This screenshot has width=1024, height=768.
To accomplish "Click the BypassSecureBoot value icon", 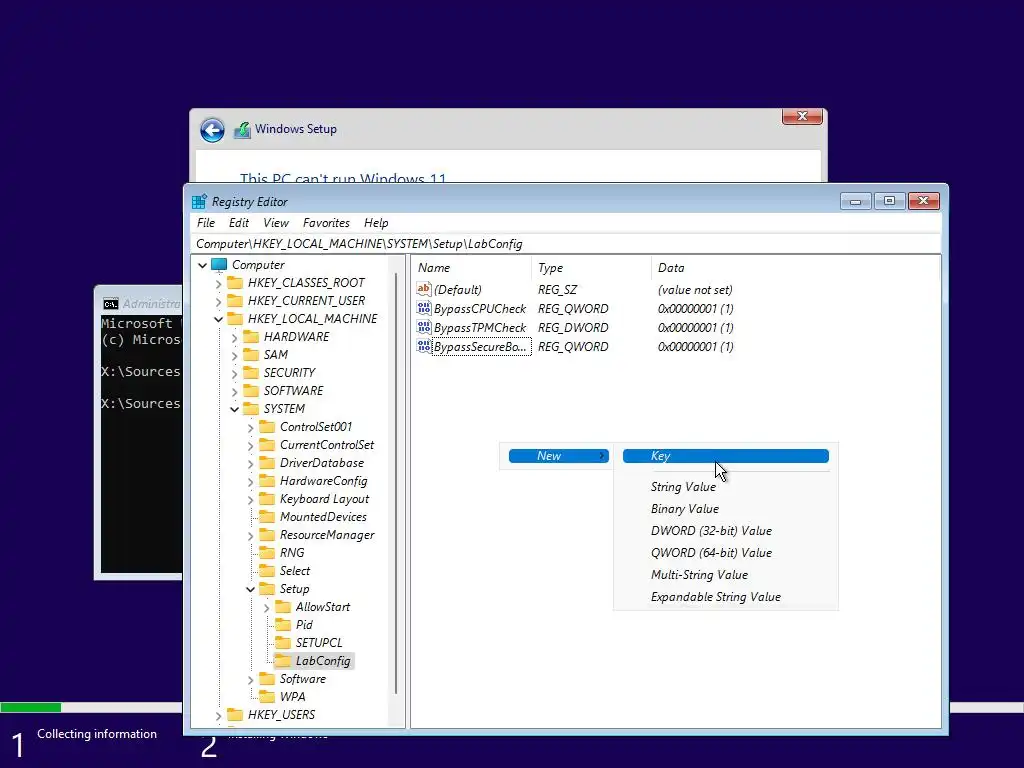I will click(x=424, y=346).
